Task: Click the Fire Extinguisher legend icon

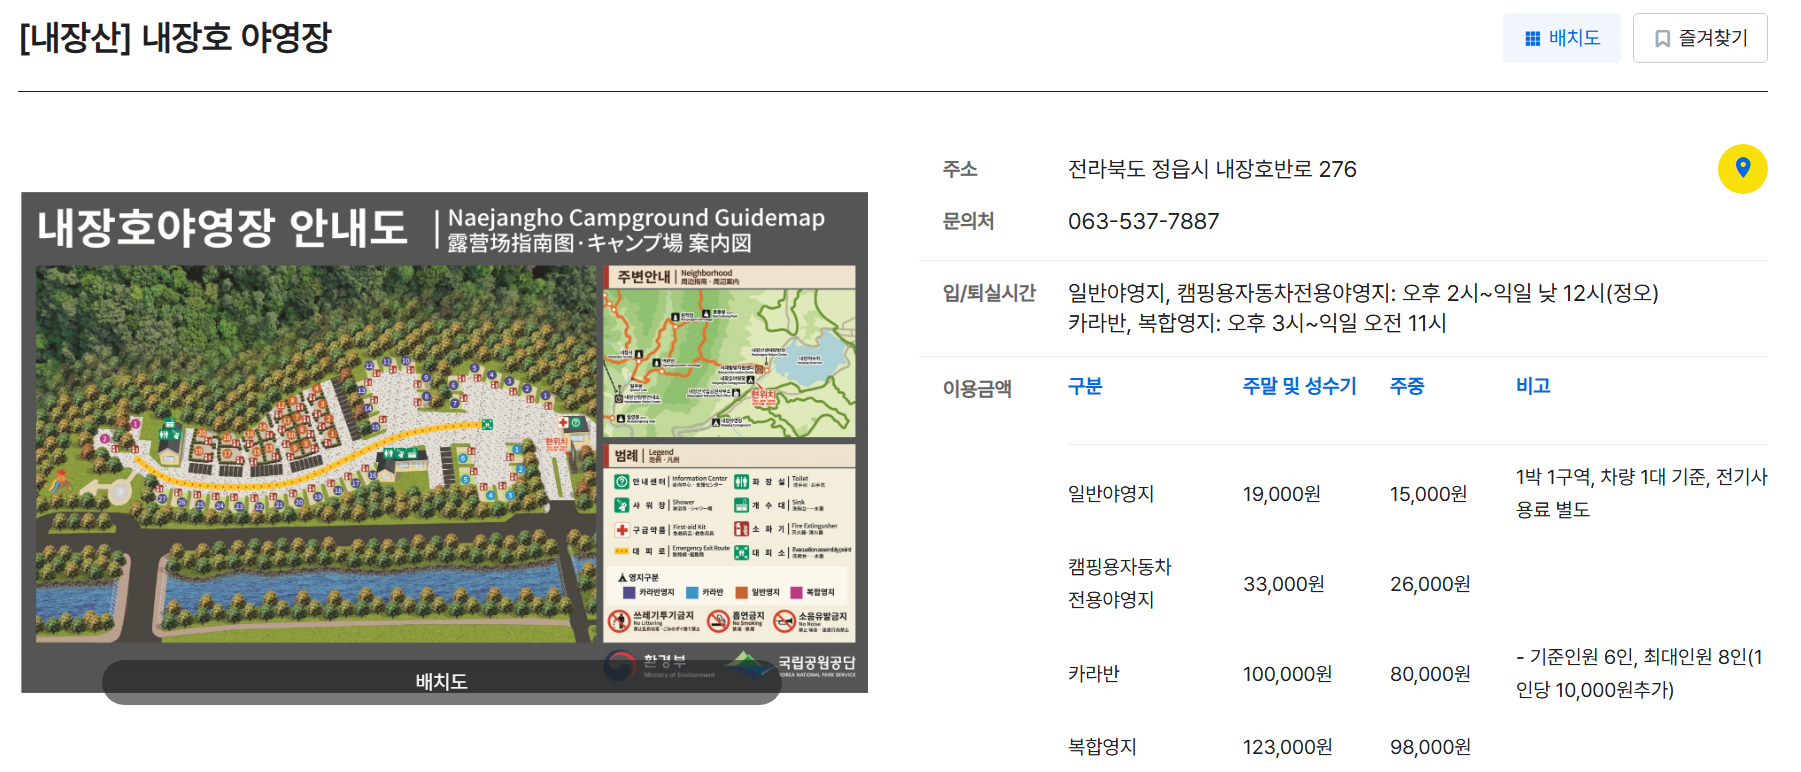Action: pyautogui.click(x=741, y=529)
